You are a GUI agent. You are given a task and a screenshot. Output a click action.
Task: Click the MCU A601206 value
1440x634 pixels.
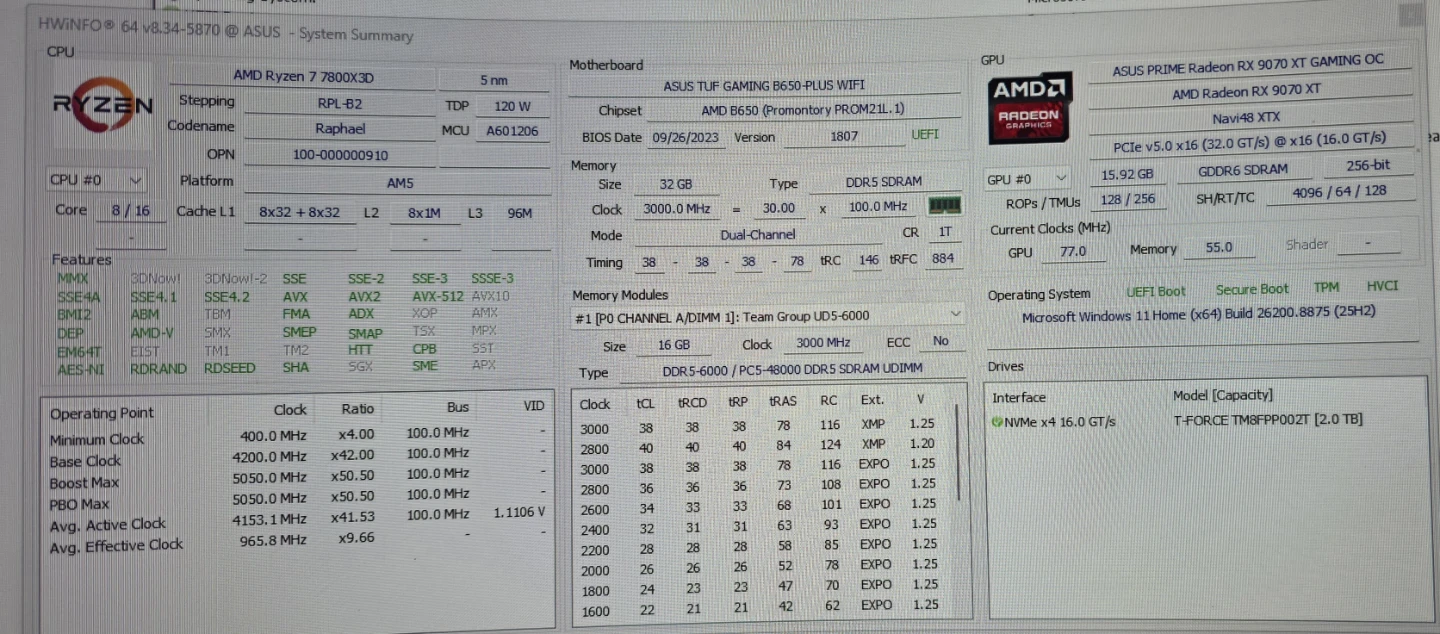(512, 131)
